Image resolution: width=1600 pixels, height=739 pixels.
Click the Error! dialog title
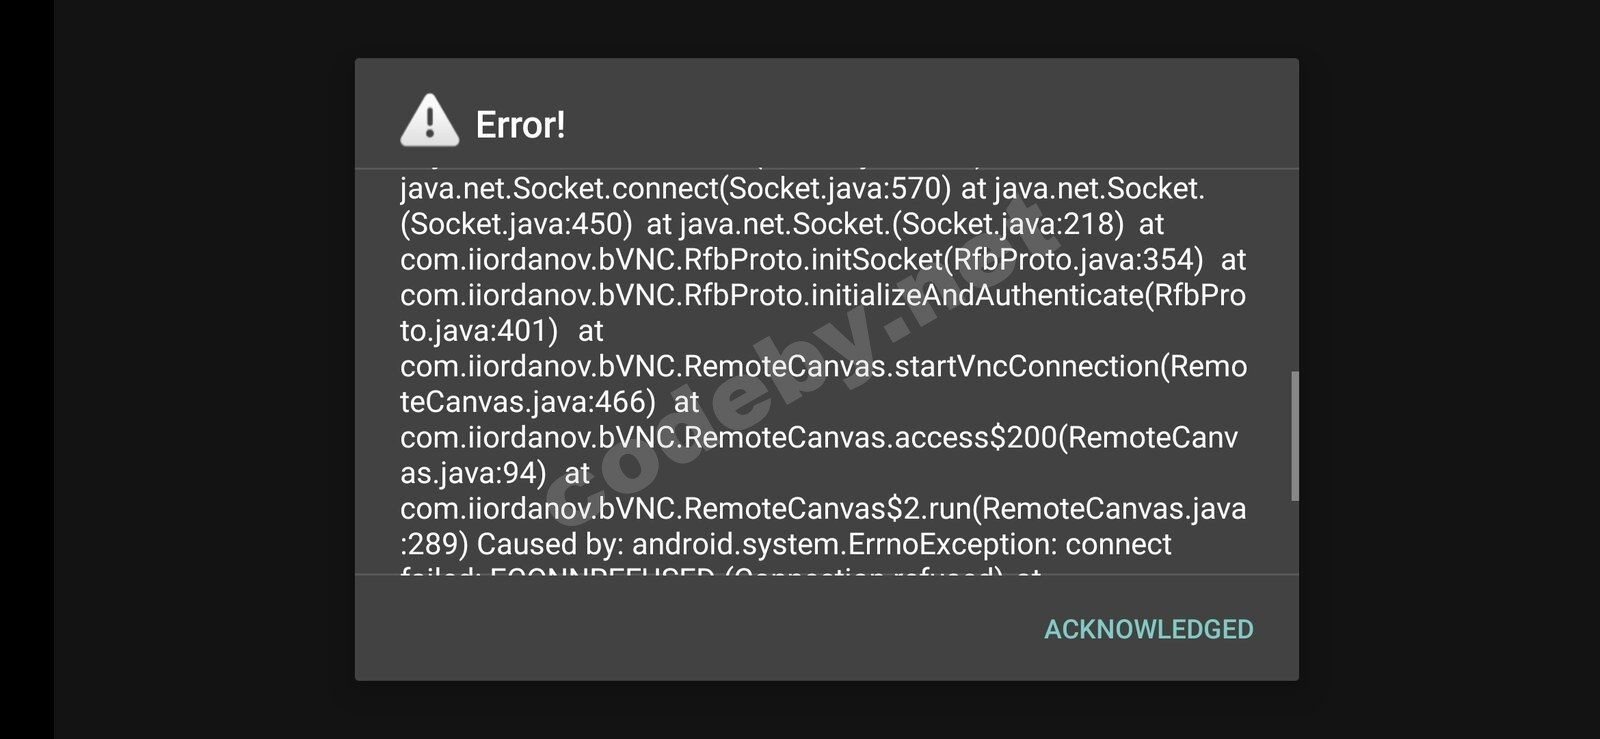pyautogui.click(x=520, y=125)
